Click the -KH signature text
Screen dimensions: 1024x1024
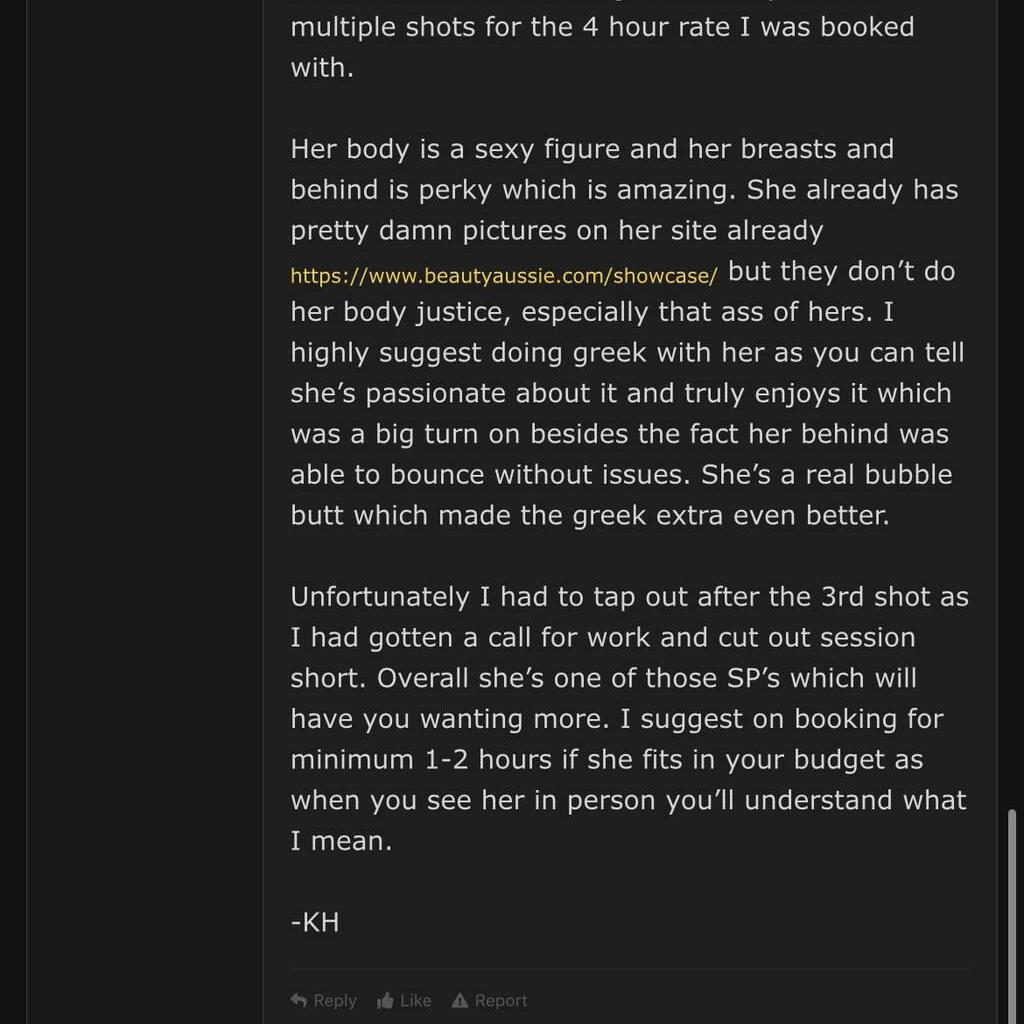coord(315,921)
